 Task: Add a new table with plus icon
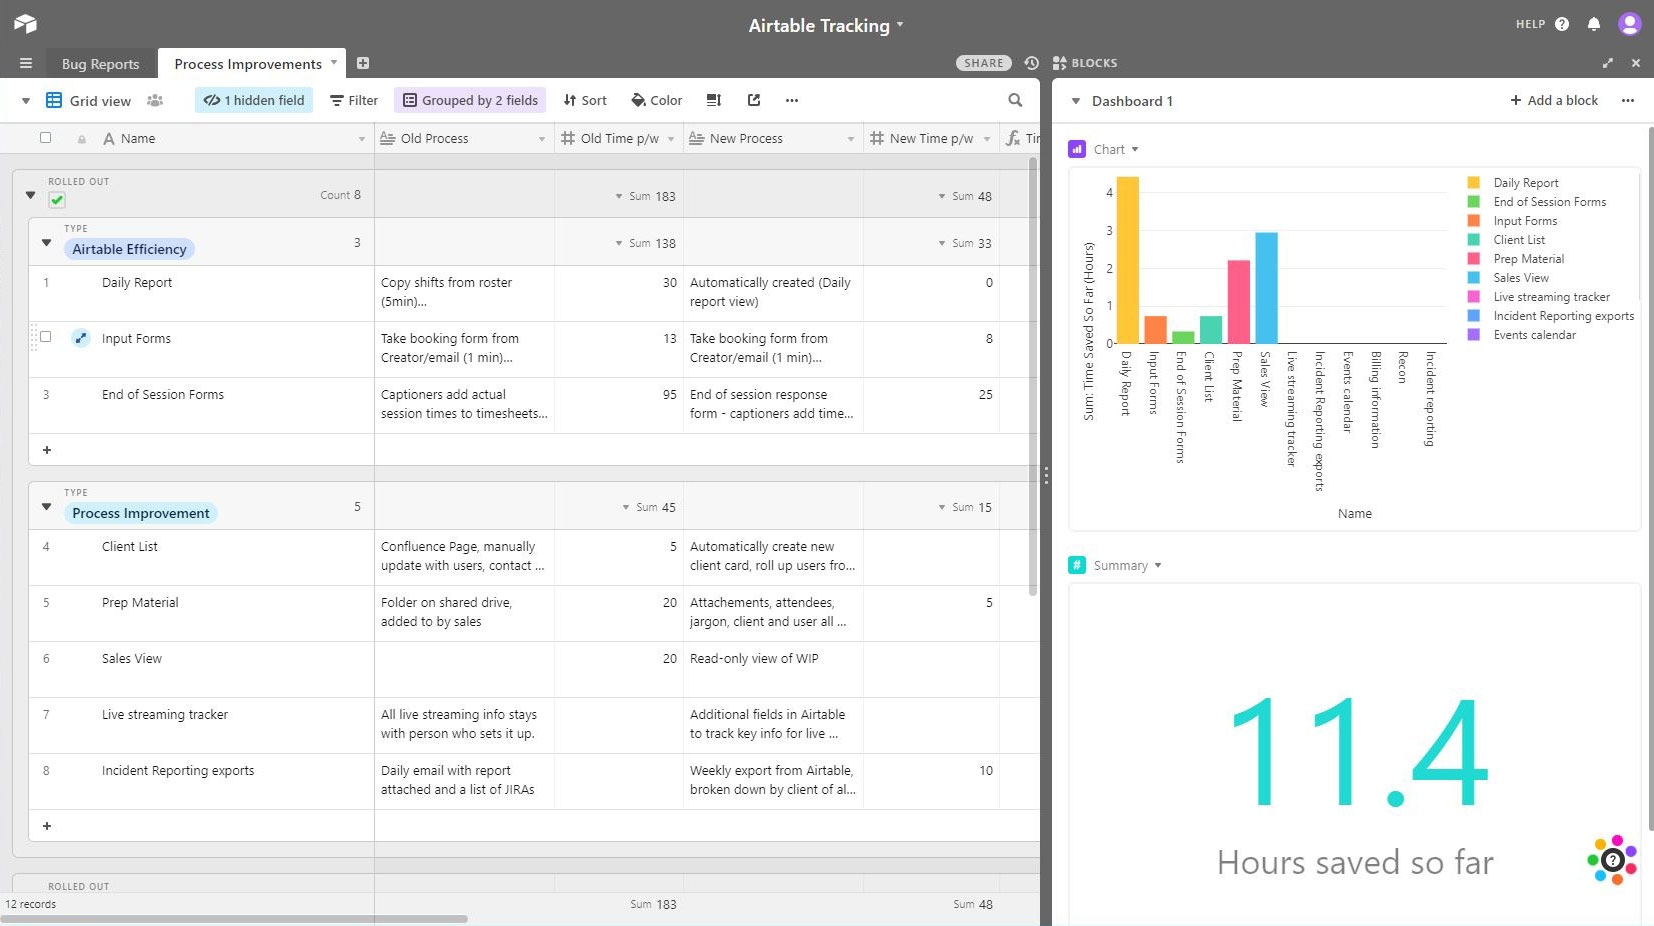point(363,63)
